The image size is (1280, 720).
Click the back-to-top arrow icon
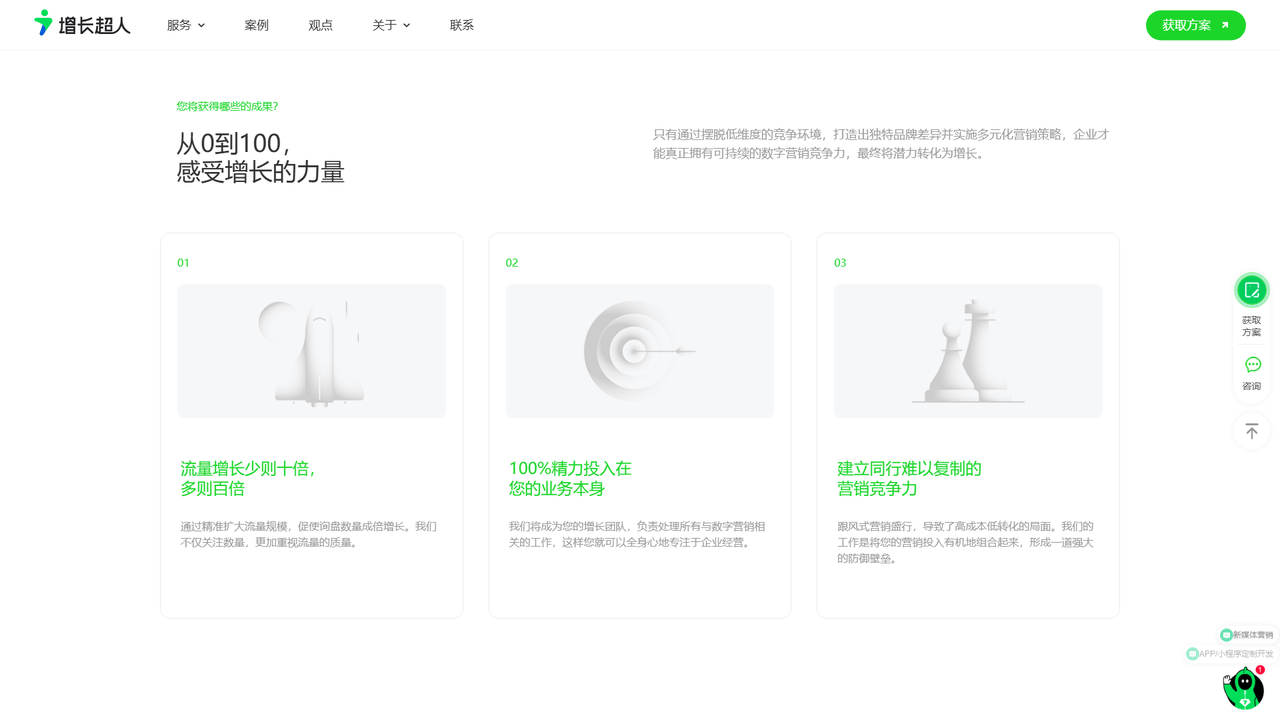(x=1251, y=431)
